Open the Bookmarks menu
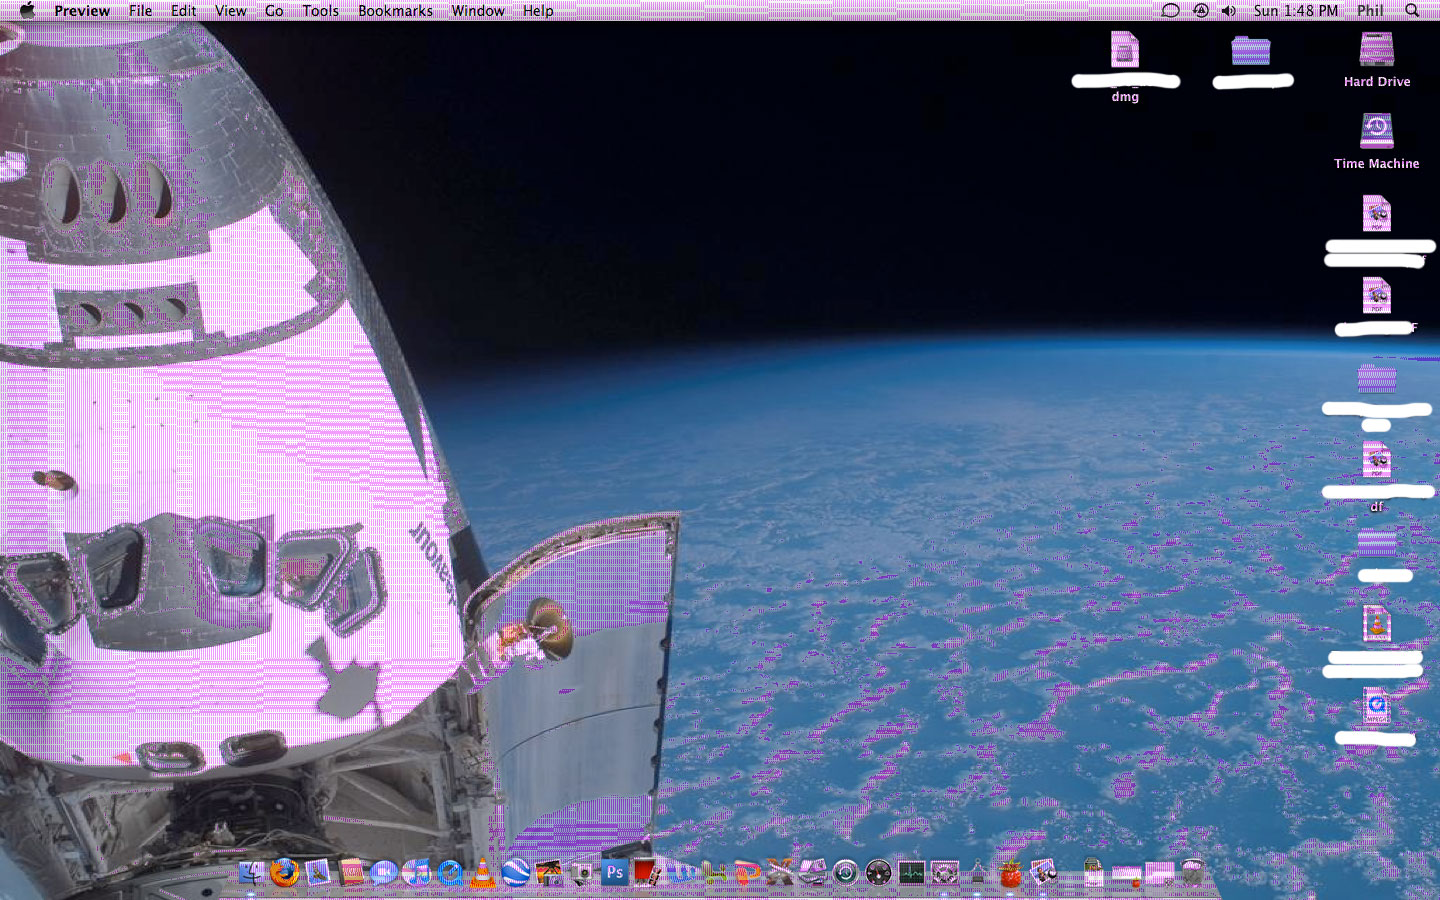 [x=395, y=10]
